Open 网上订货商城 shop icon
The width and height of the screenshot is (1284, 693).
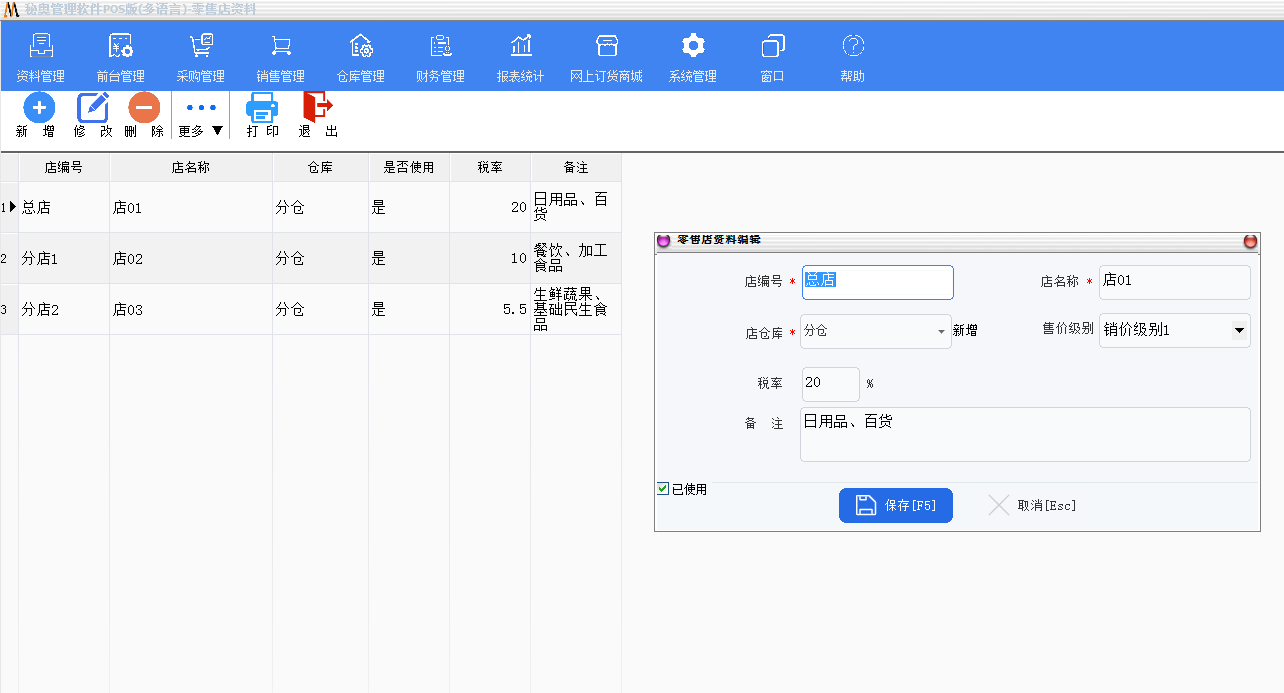(x=607, y=46)
